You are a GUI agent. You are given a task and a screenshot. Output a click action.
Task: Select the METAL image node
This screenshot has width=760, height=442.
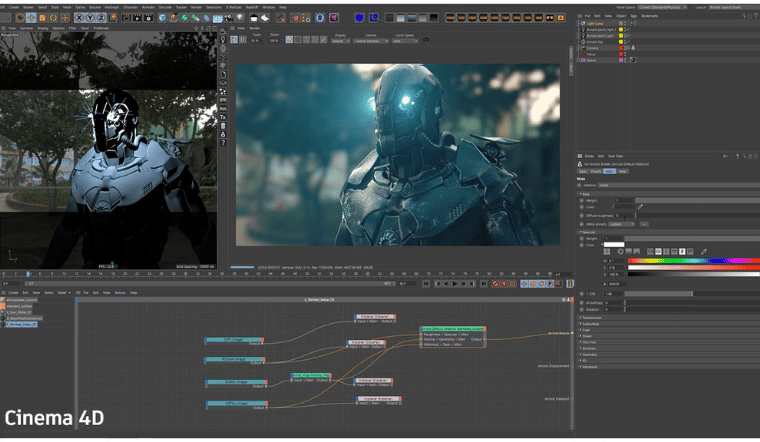(x=237, y=404)
